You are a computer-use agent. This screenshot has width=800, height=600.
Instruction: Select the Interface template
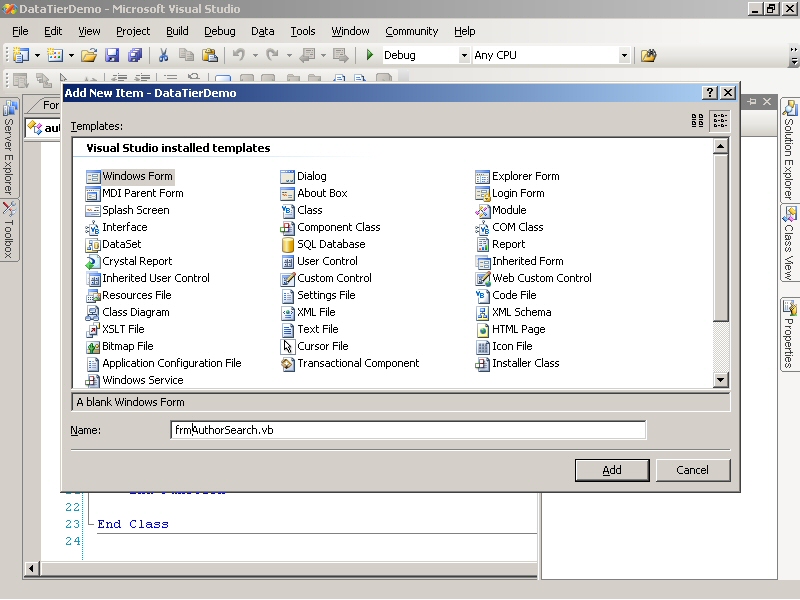click(x=116, y=227)
